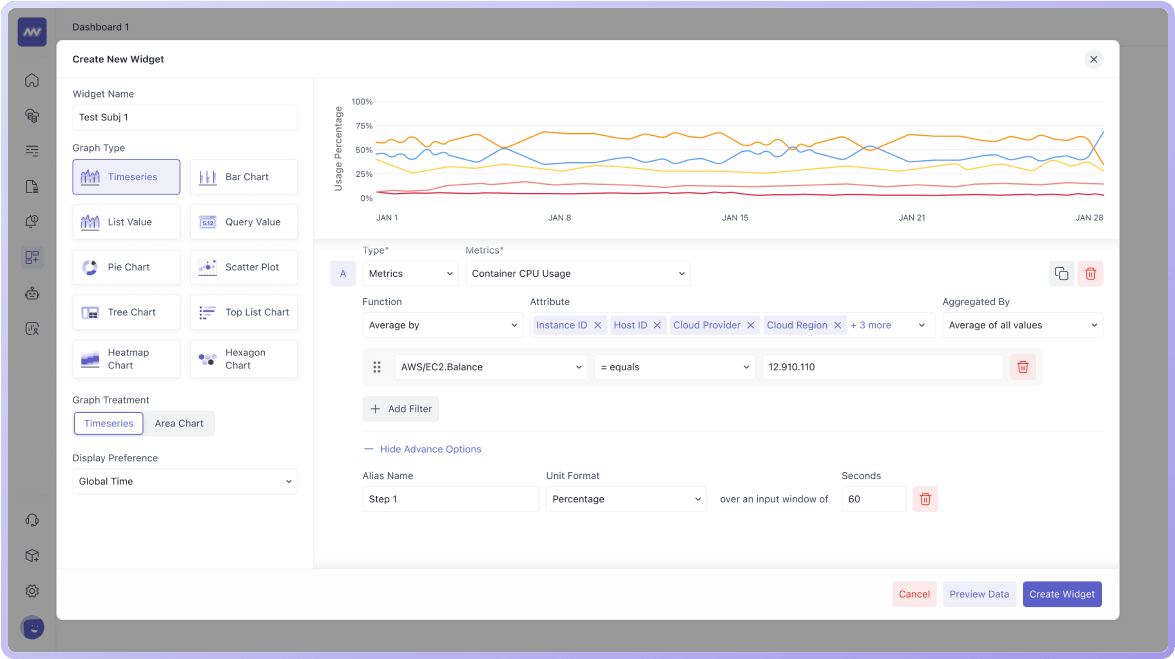
Task: Select the Query Value graph type
Action: (x=244, y=222)
